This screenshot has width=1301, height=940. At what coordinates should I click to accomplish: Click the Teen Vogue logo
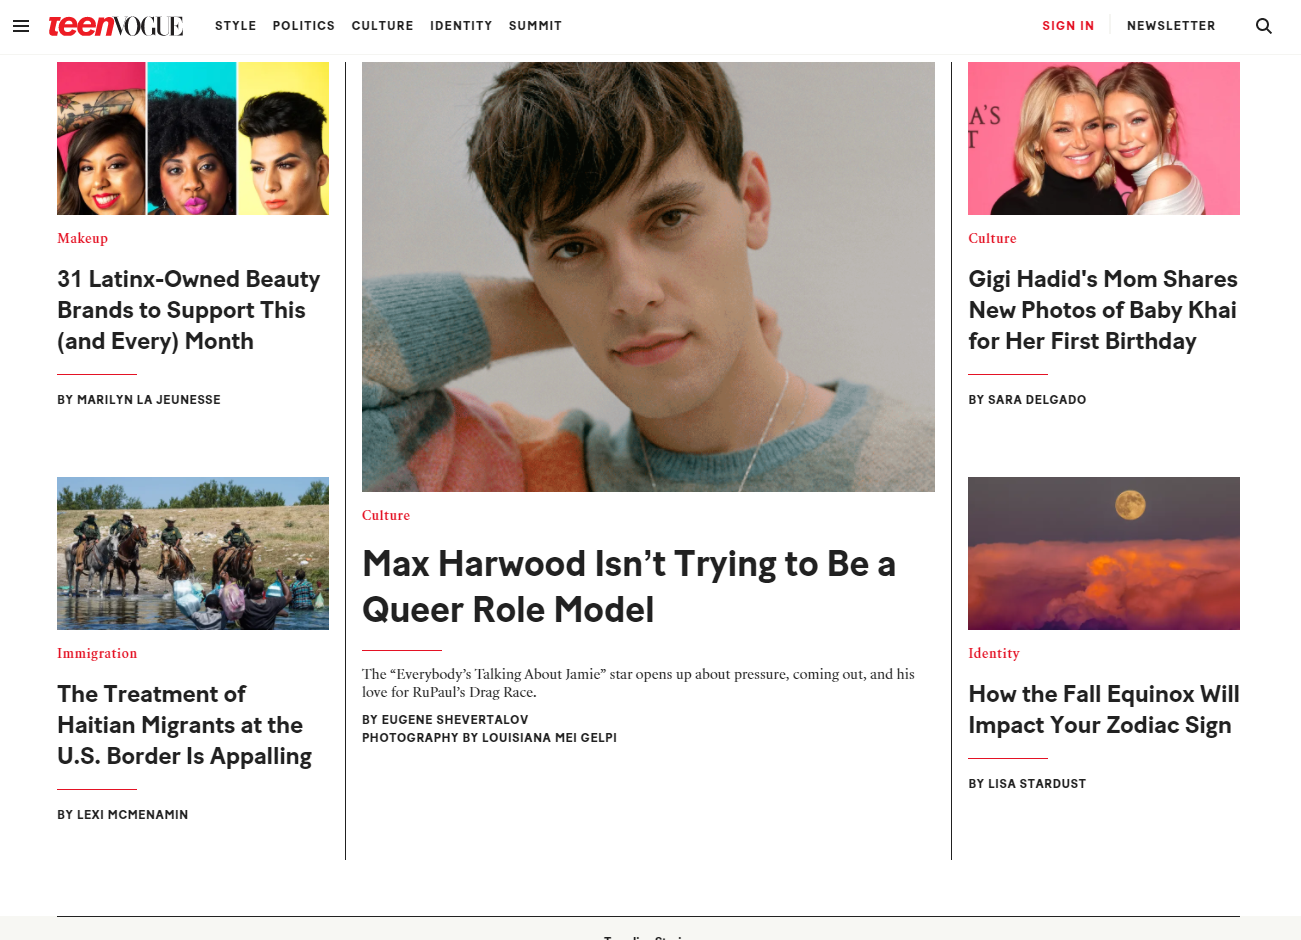[x=116, y=26]
